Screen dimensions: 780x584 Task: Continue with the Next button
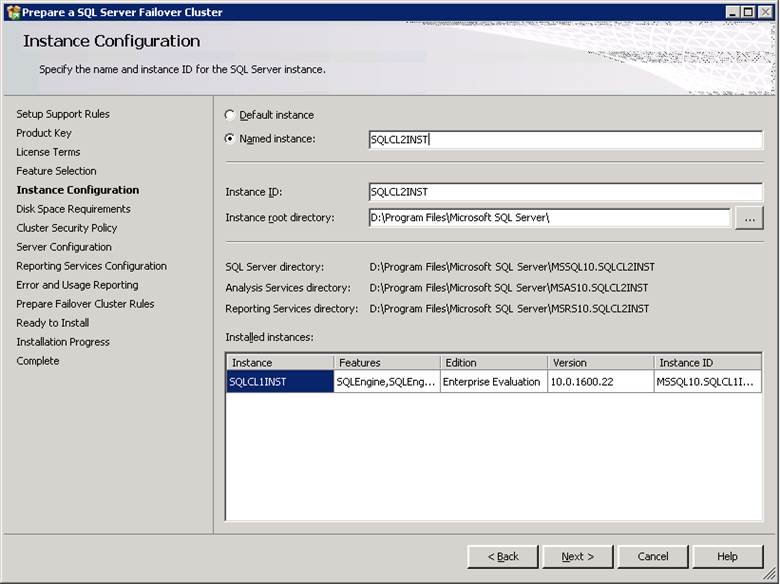click(x=578, y=557)
